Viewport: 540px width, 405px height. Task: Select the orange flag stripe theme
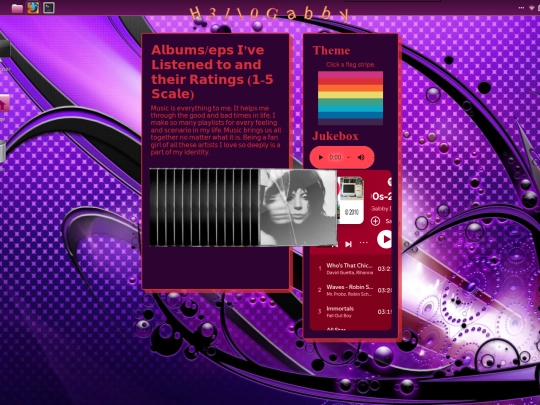[x=350, y=88]
